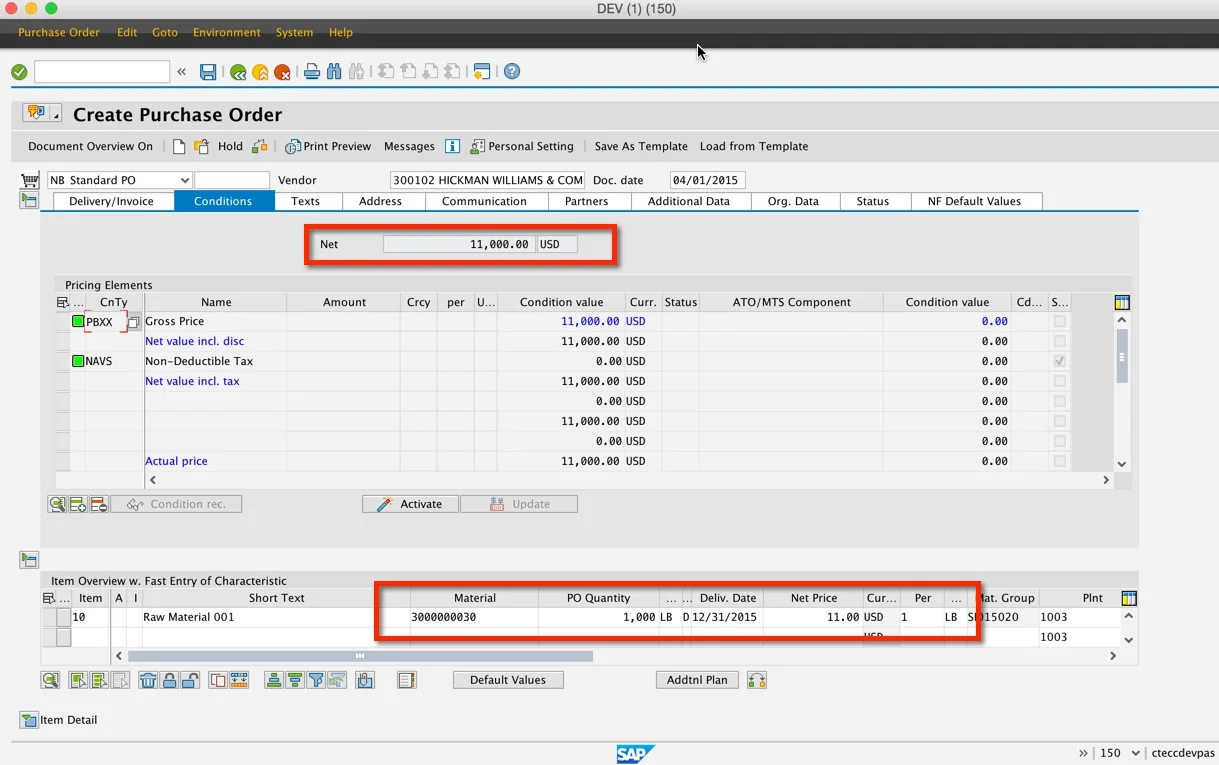Click the shopping cart icon beside order type
The width and height of the screenshot is (1219, 765).
click(29, 180)
